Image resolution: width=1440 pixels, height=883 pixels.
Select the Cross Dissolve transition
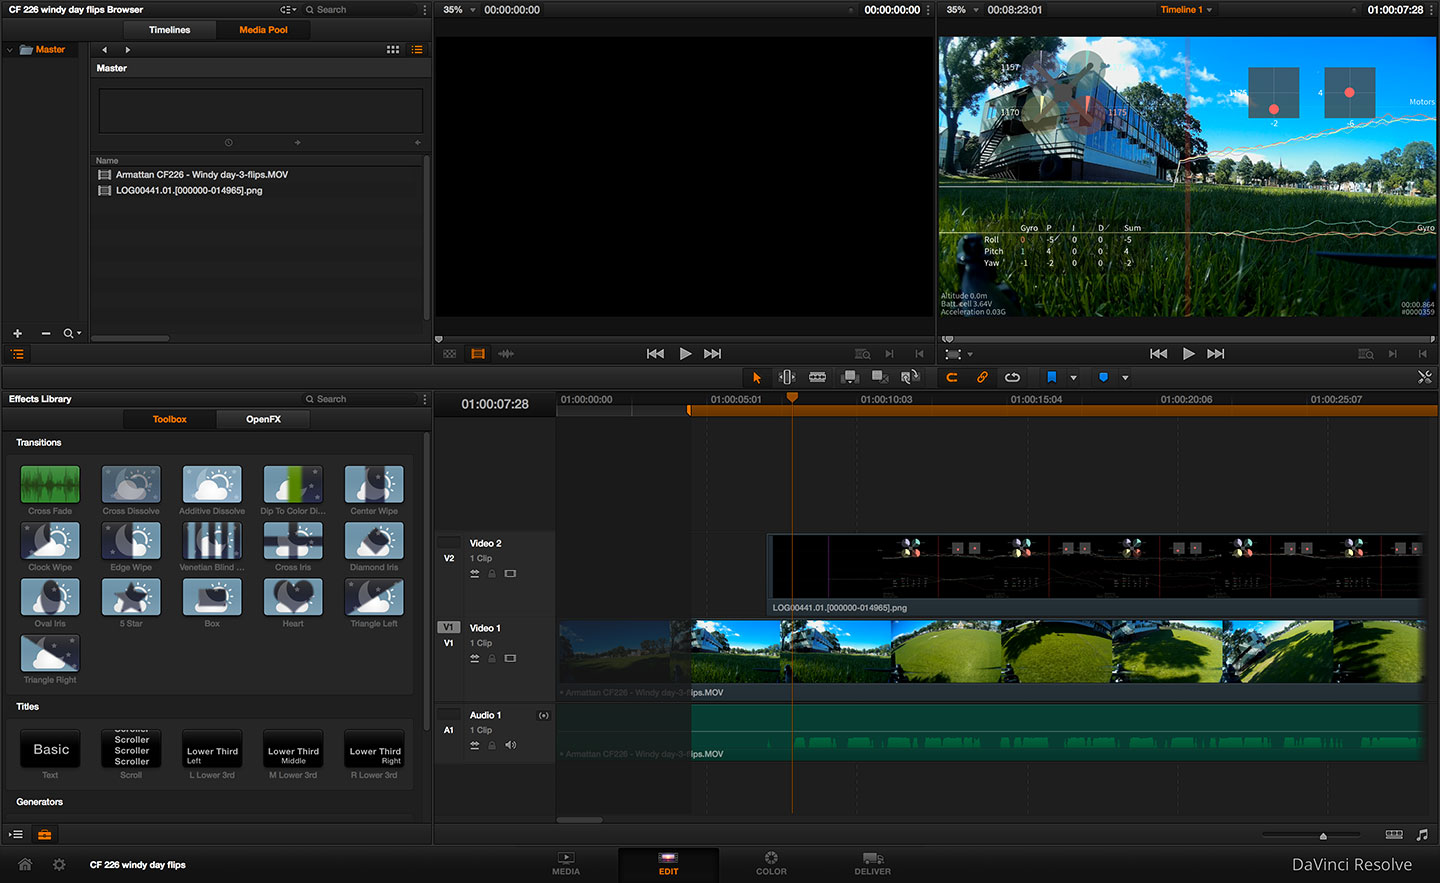coord(131,490)
